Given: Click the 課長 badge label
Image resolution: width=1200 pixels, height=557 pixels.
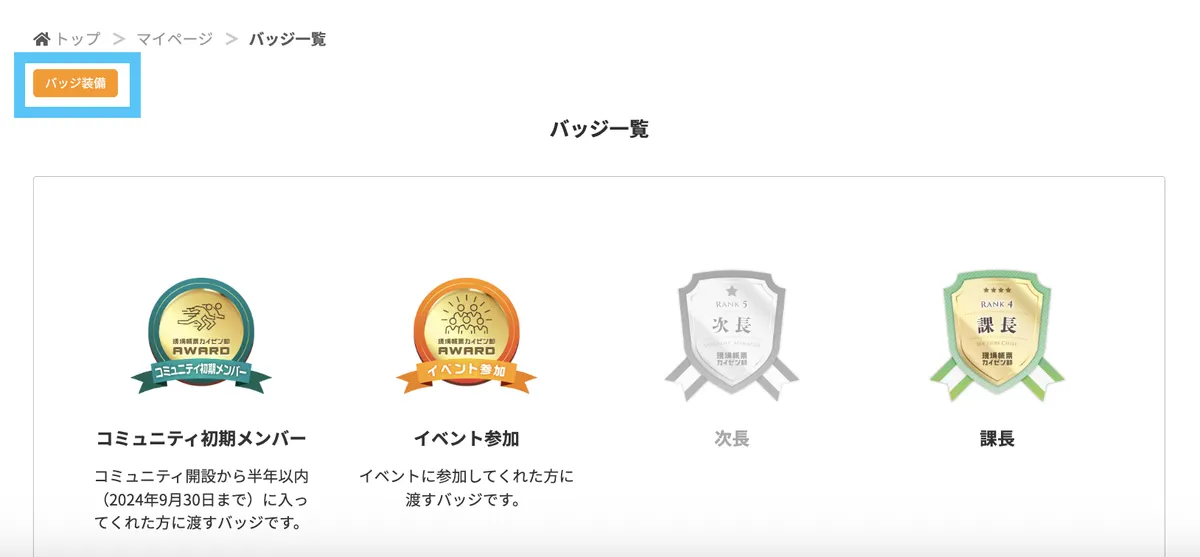Looking at the screenshot, I should pos(997,439).
